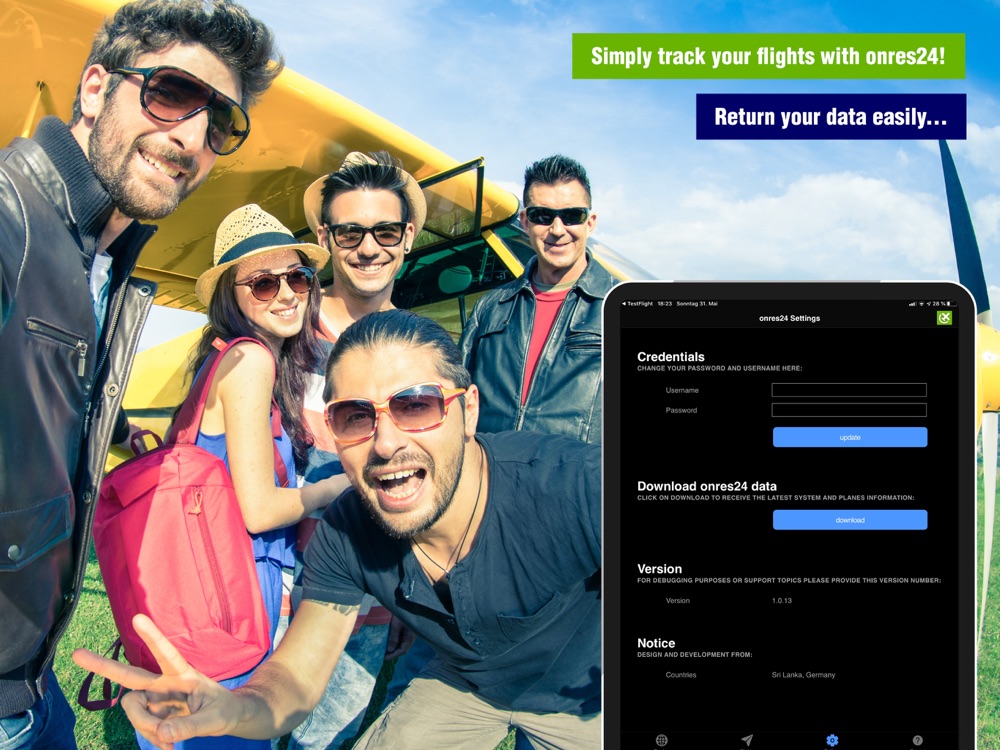Focus the Password input field
The height and width of the screenshot is (750, 1000).
click(x=849, y=410)
